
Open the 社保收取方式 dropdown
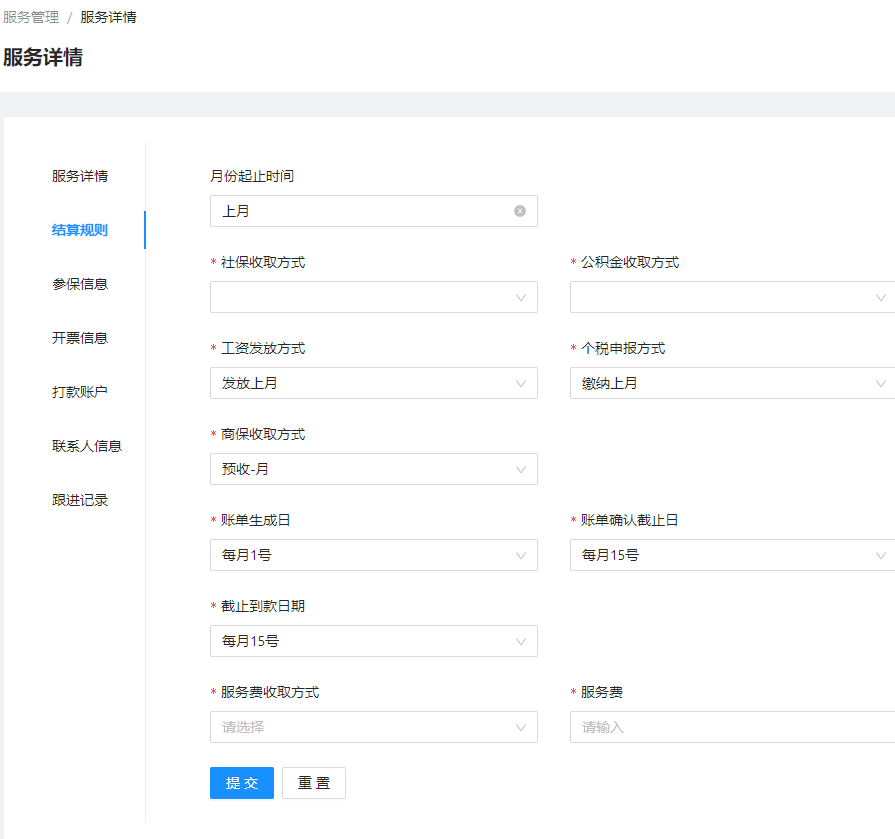tap(373, 297)
